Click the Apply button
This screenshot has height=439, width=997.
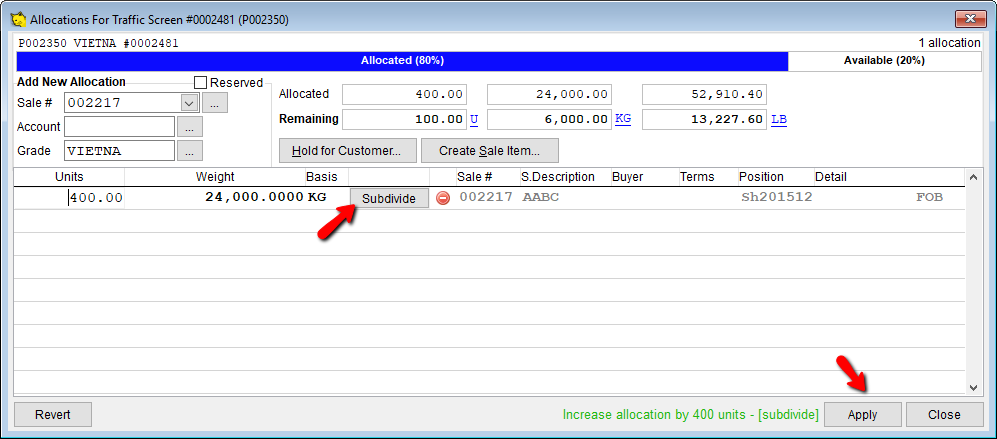click(862, 415)
